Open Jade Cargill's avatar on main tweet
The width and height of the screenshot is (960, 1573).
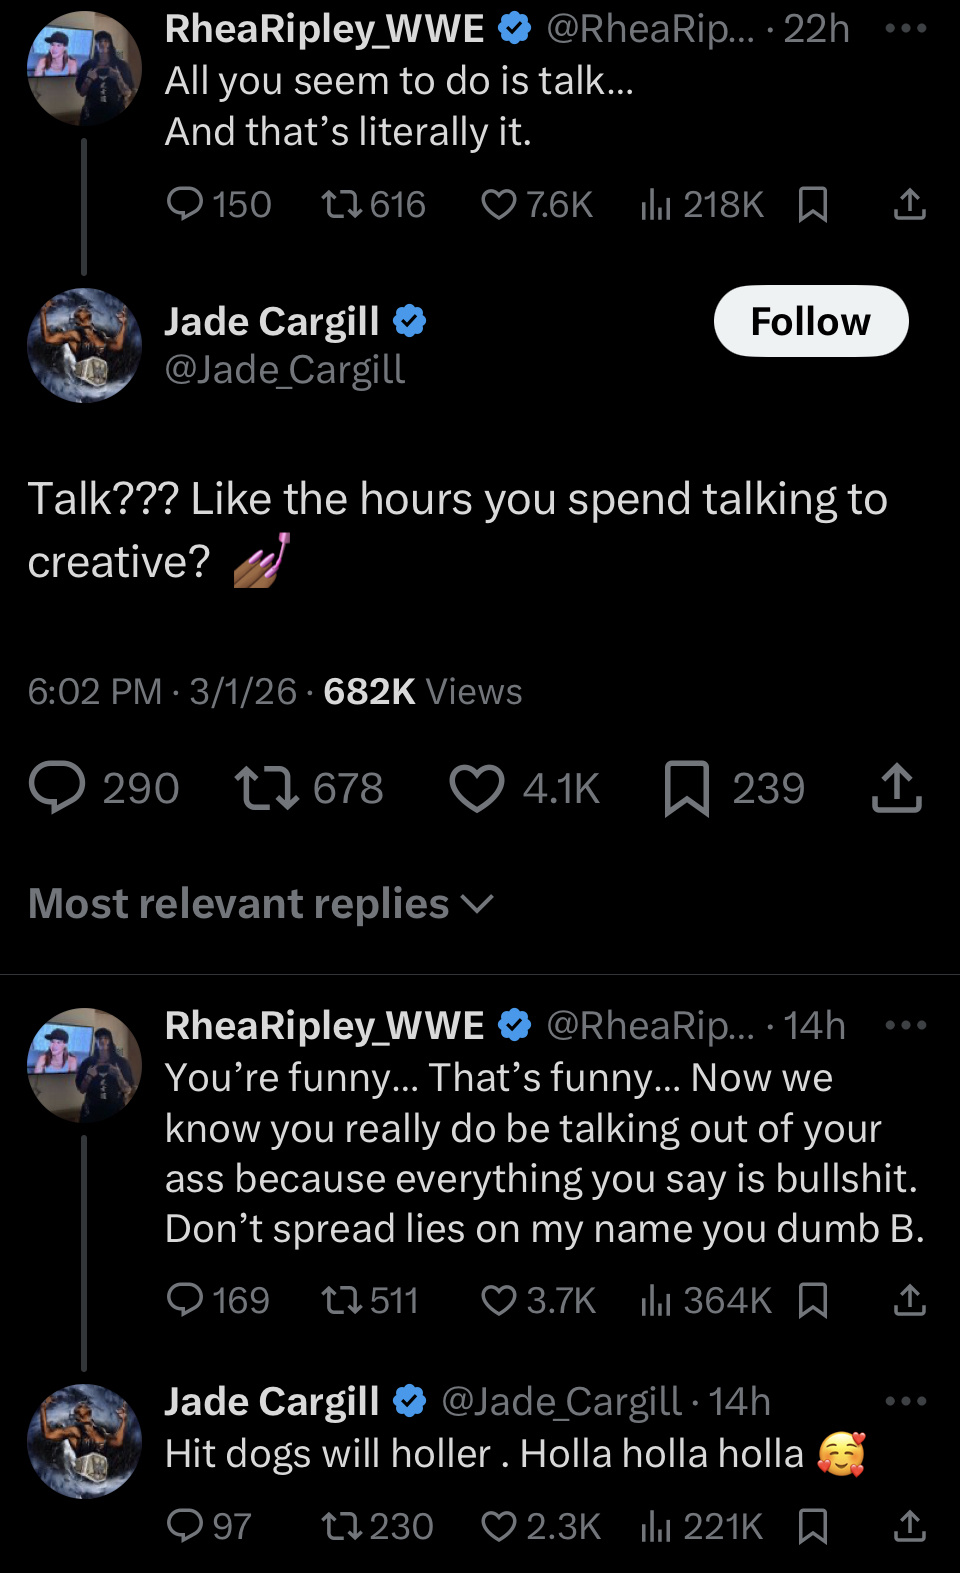coord(84,345)
